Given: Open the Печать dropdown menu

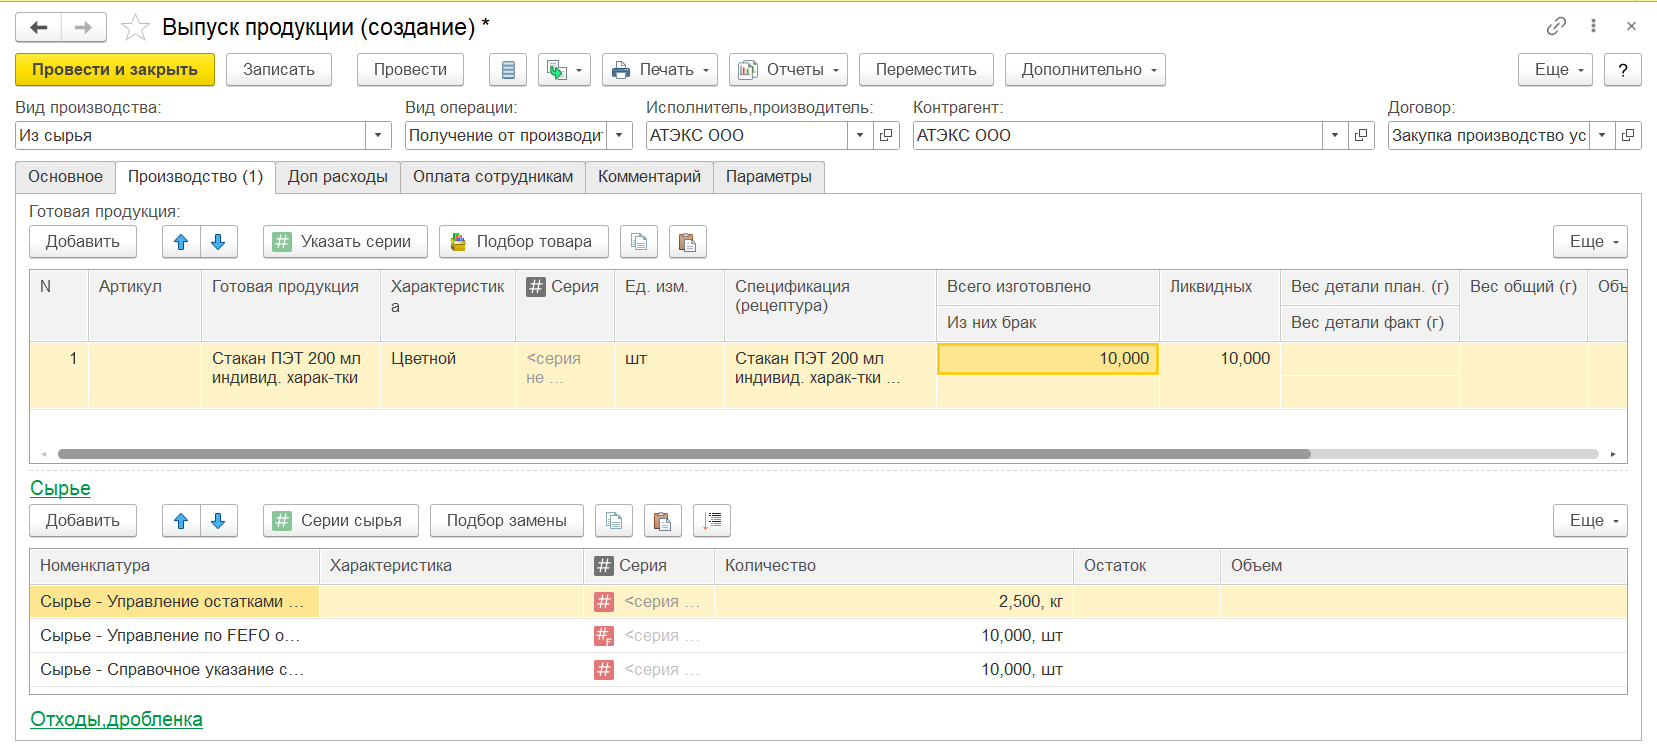Looking at the screenshot, I should coord(660,70).
